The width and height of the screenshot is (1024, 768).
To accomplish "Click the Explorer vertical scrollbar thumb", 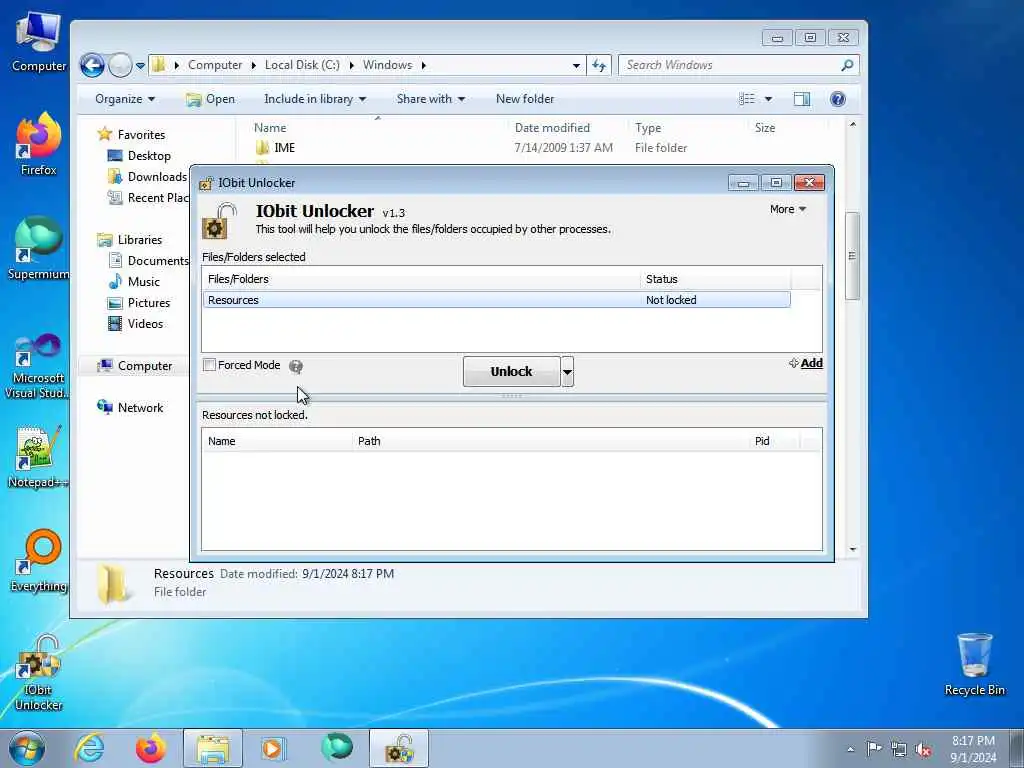I will [x=852, y=256].
